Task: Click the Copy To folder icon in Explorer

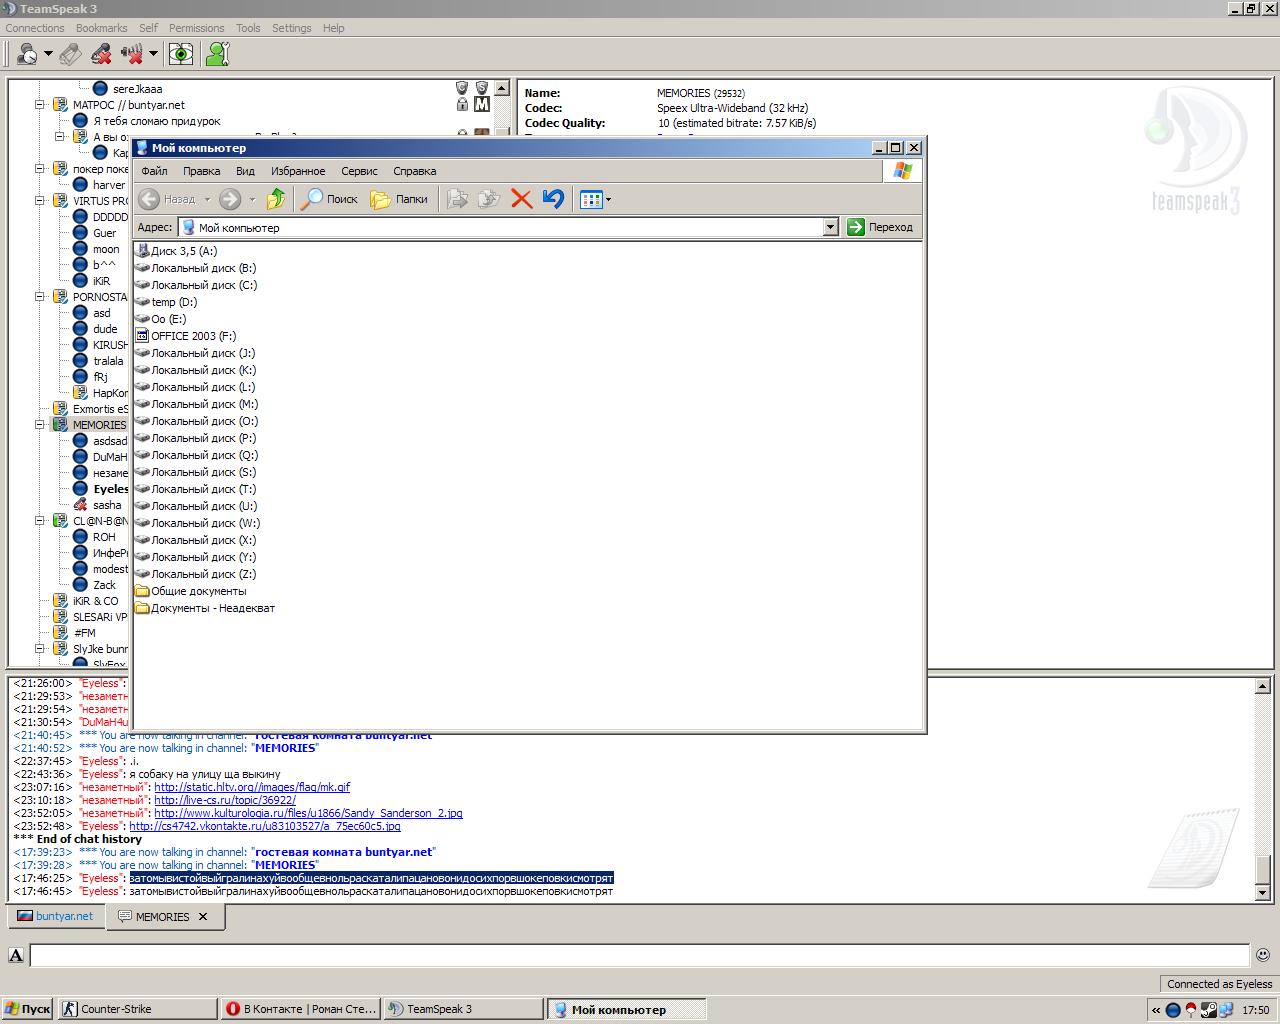Action: point(489,199)
